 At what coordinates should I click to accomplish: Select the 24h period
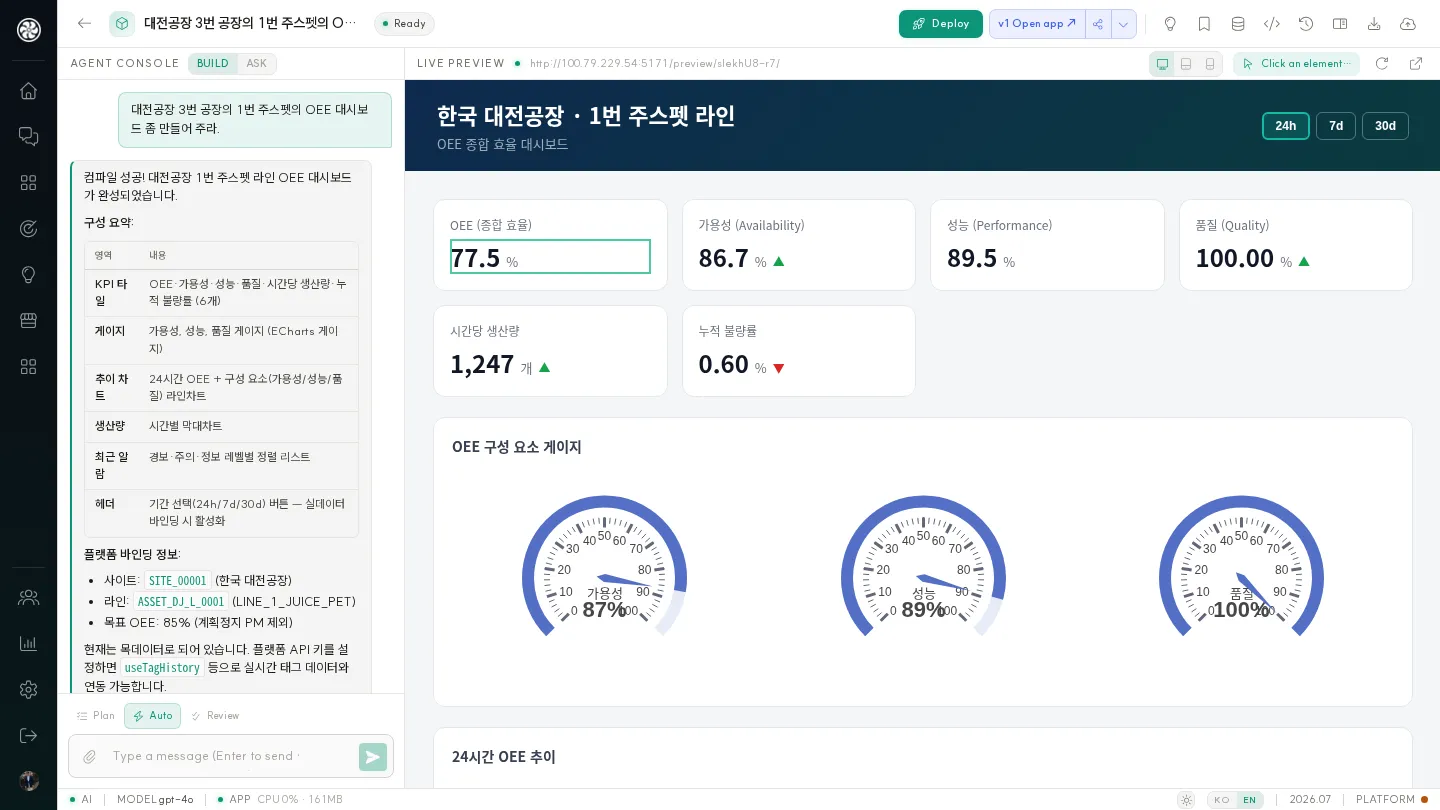(1286, 126)
